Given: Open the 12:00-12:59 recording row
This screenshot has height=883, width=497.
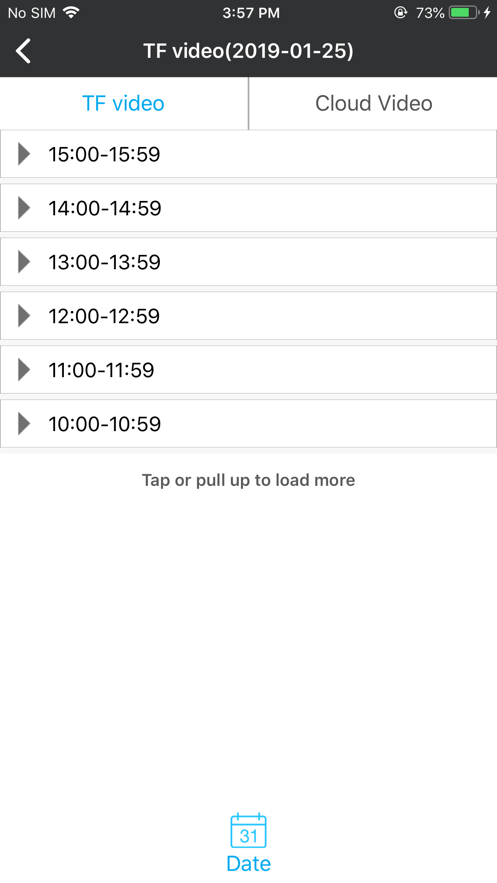Looking at the screenshot, I should pos(248,316).
